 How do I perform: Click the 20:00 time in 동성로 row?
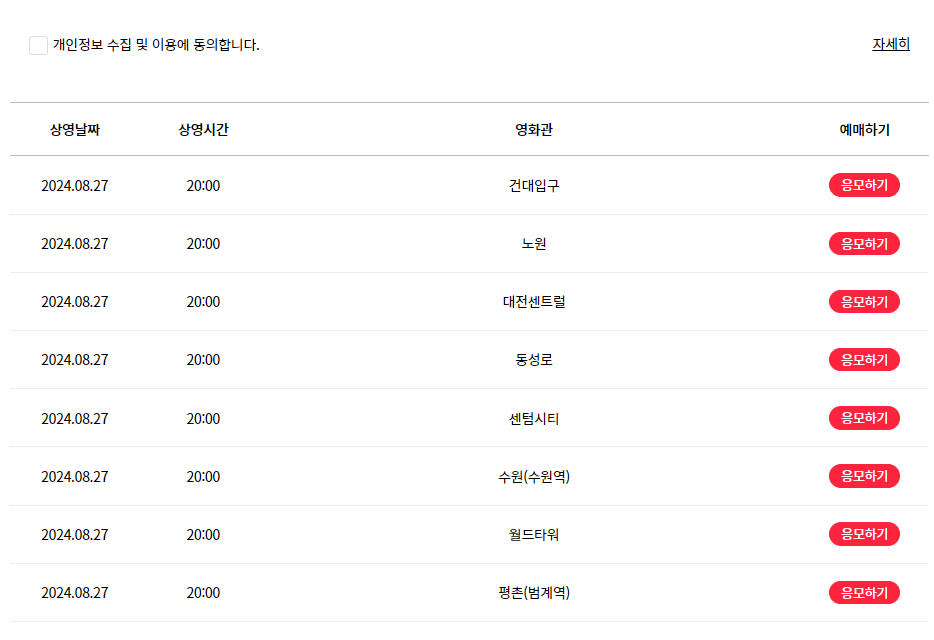pos(203,360)
